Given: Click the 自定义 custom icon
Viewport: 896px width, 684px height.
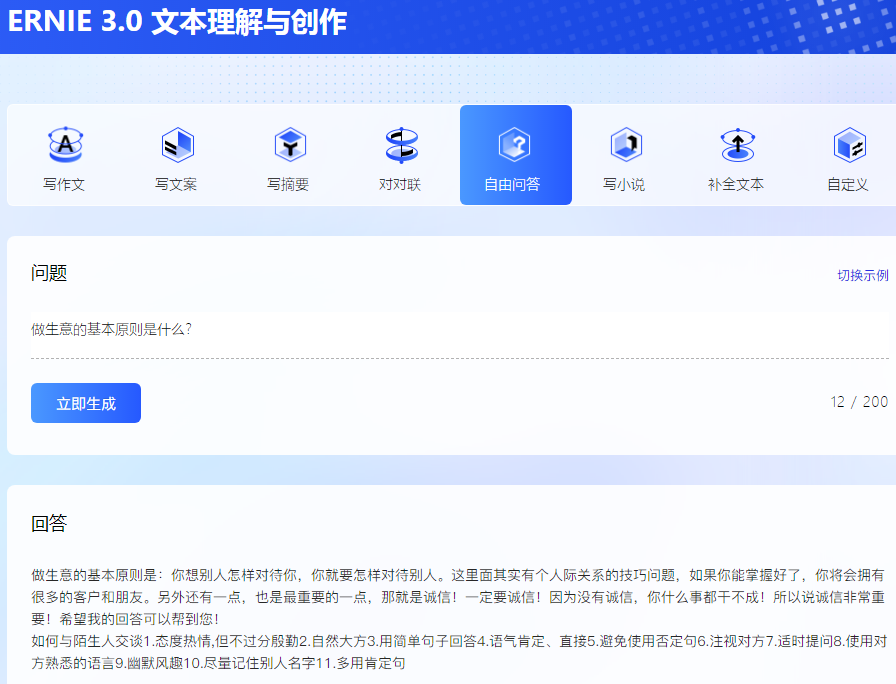Looking at the screenshot, I should point(850,145).
